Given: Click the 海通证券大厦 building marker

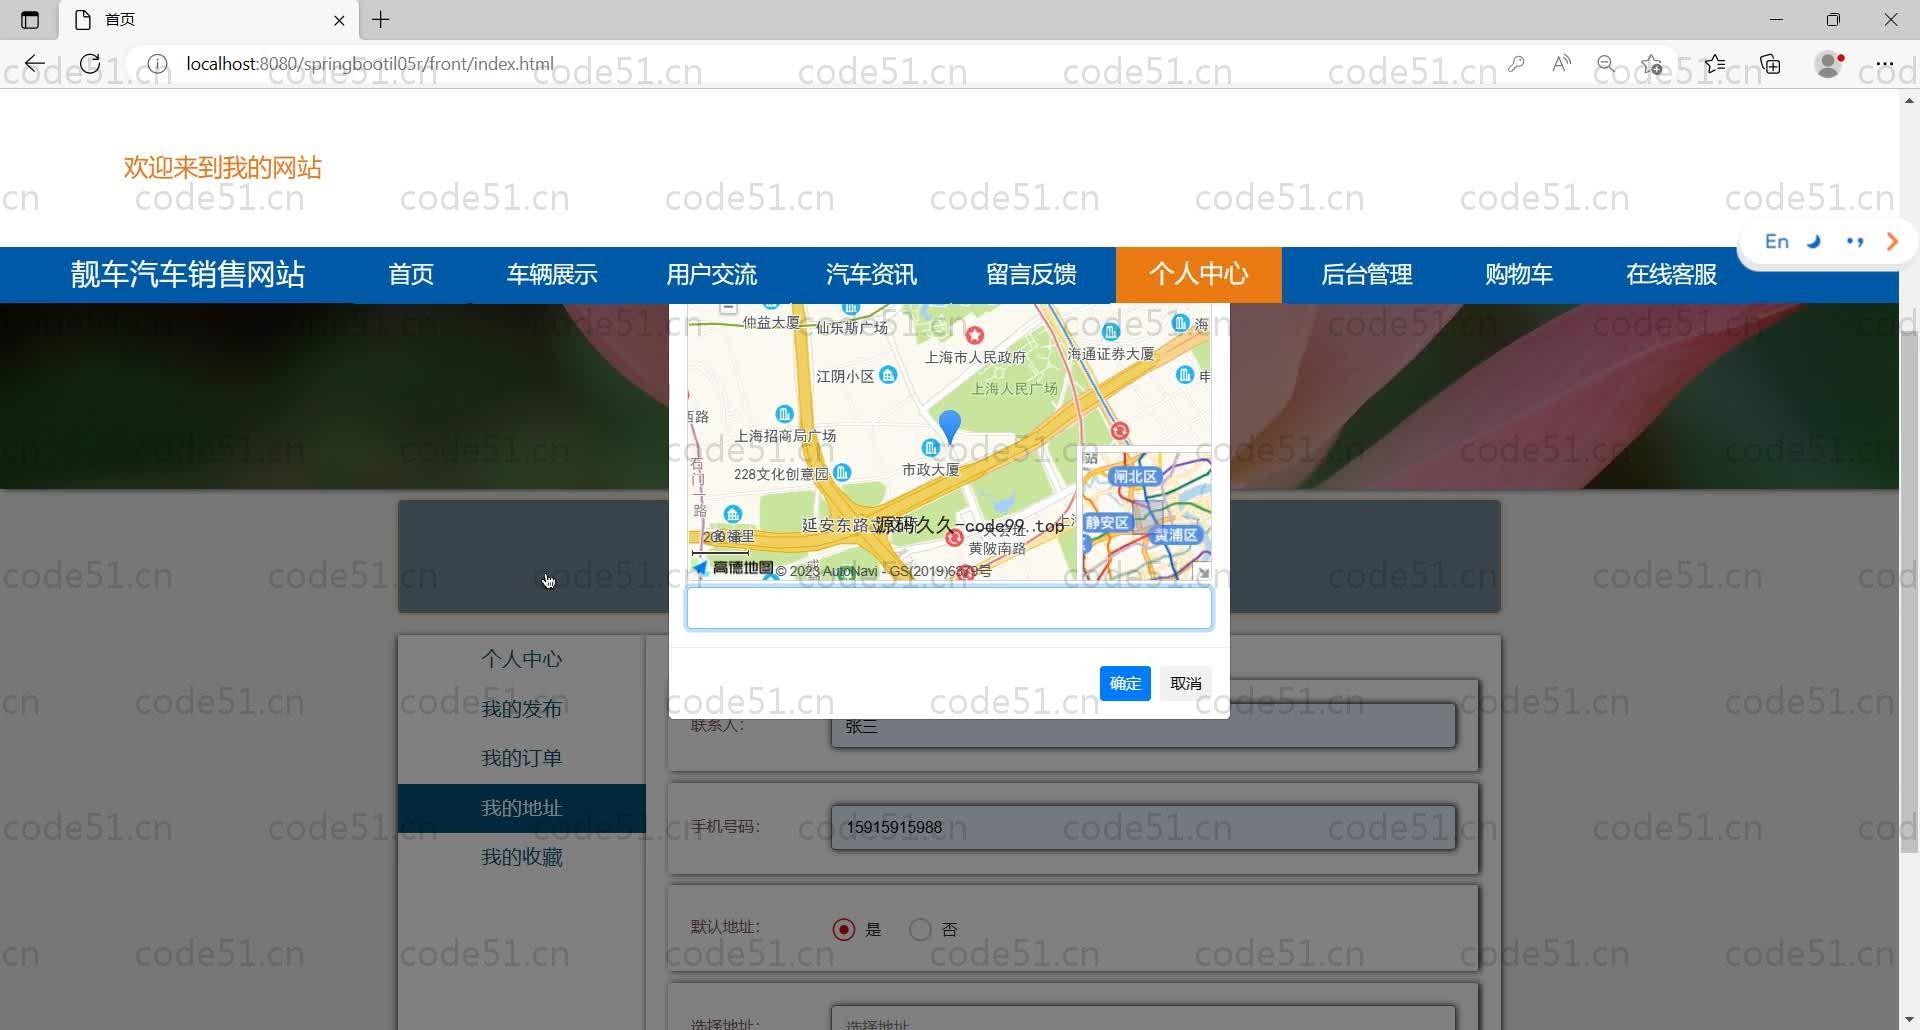Looking at the screenshot, I should (x=1110, y=331).
